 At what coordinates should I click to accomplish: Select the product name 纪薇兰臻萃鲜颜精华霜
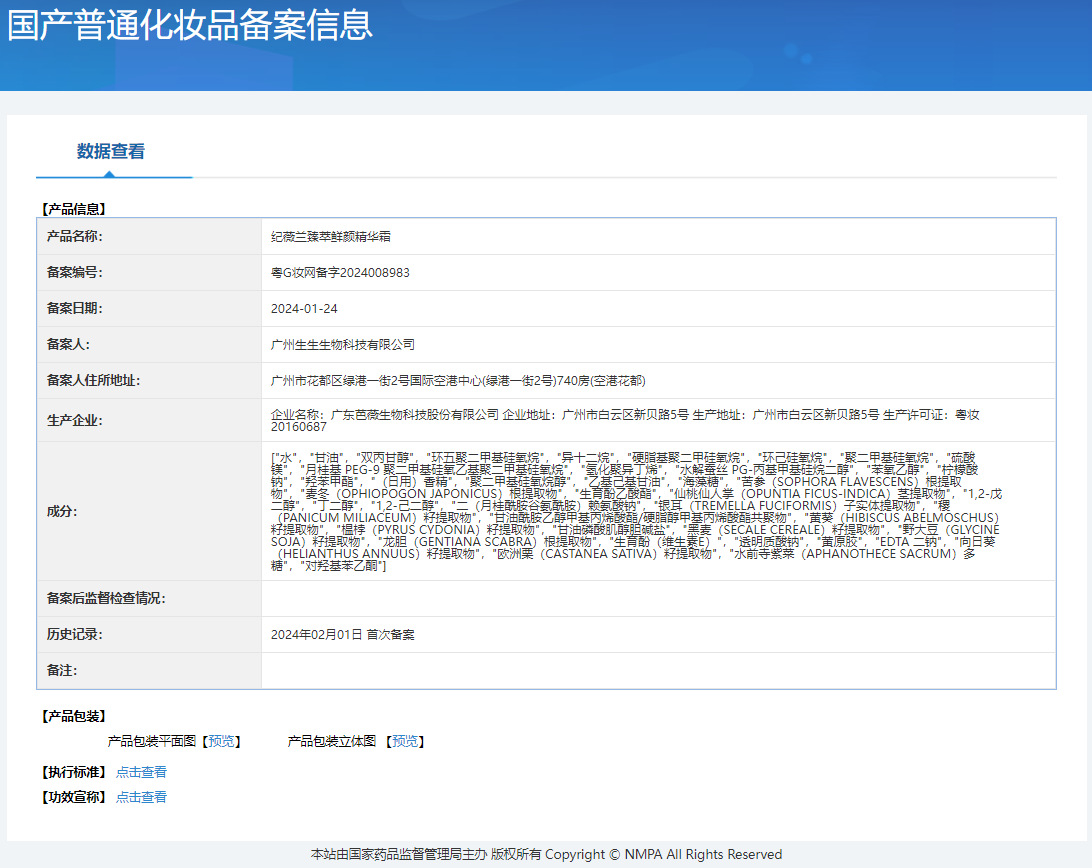330,237
